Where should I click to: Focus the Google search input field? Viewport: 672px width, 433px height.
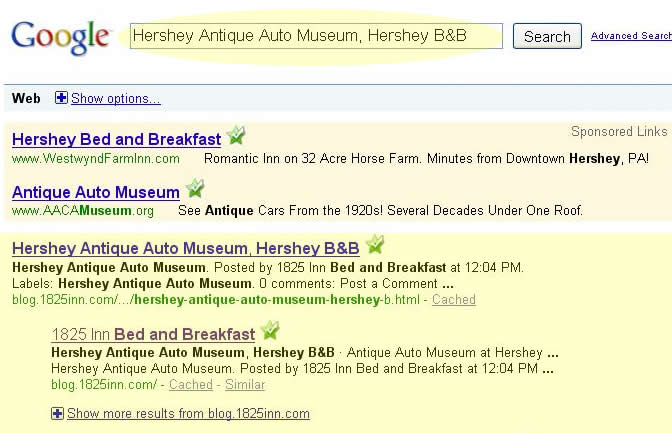tap(316, 36)
